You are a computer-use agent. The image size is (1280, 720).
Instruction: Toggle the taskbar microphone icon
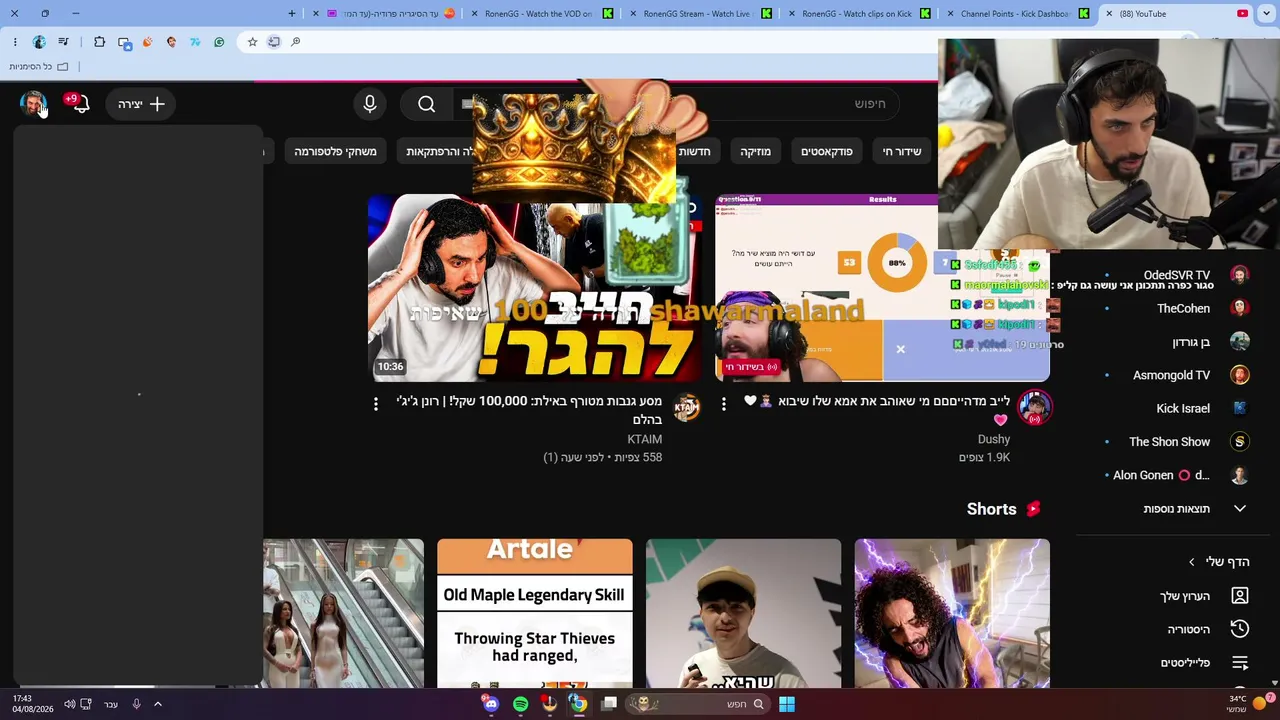point(136,704)
